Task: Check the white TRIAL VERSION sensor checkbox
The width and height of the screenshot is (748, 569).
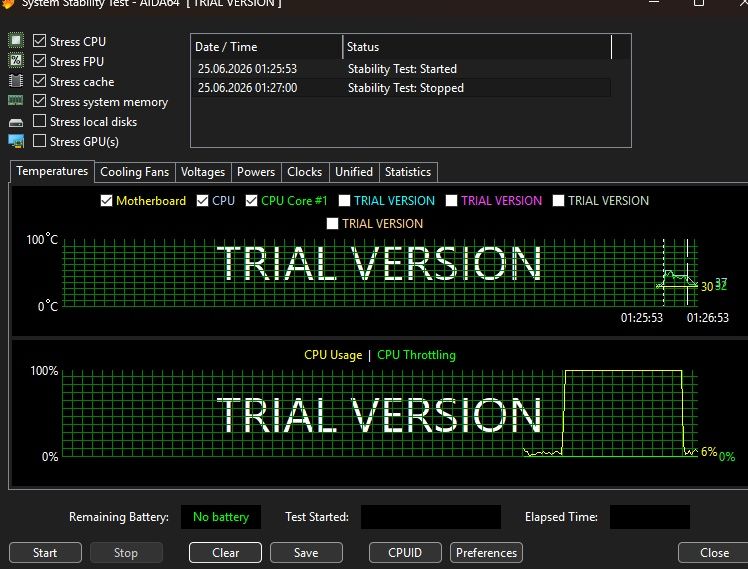Action: [558, 201]
